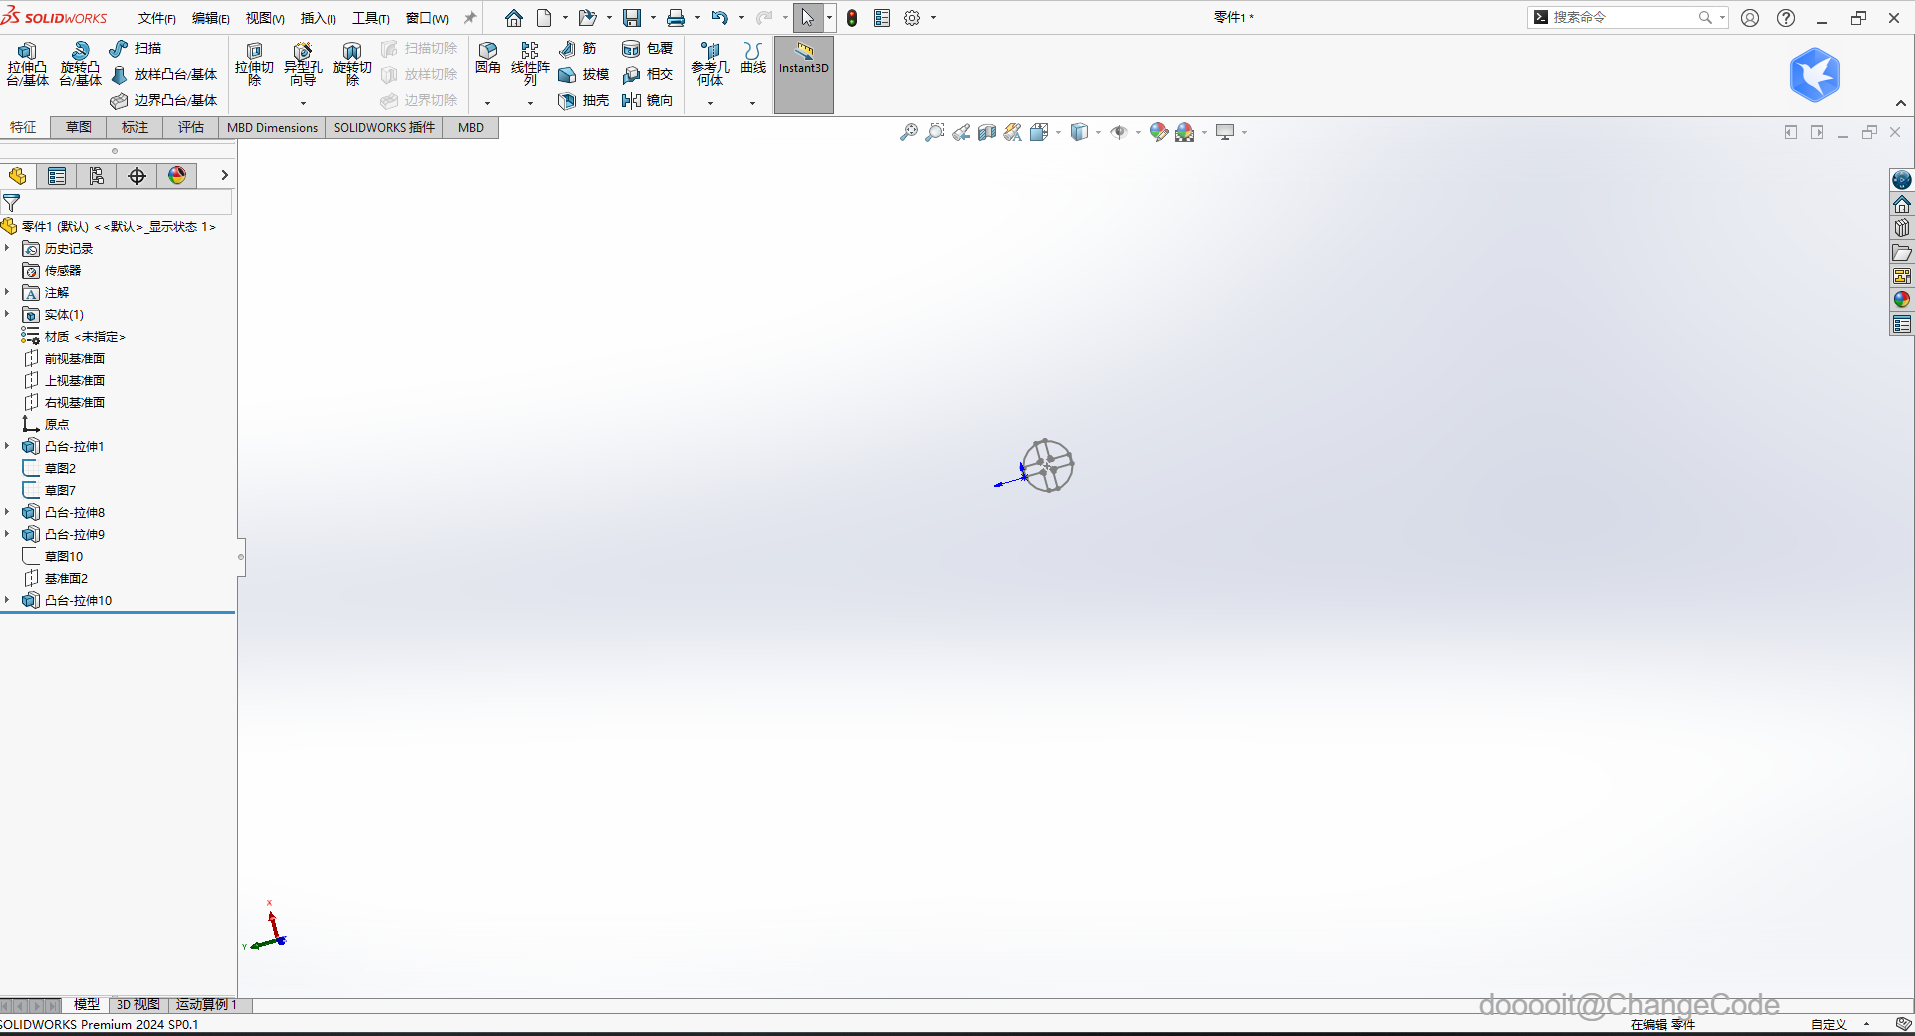Toggle the feature tree filter funnel
This screenshot has height=1036, width=1915.
tap(12, 203)
